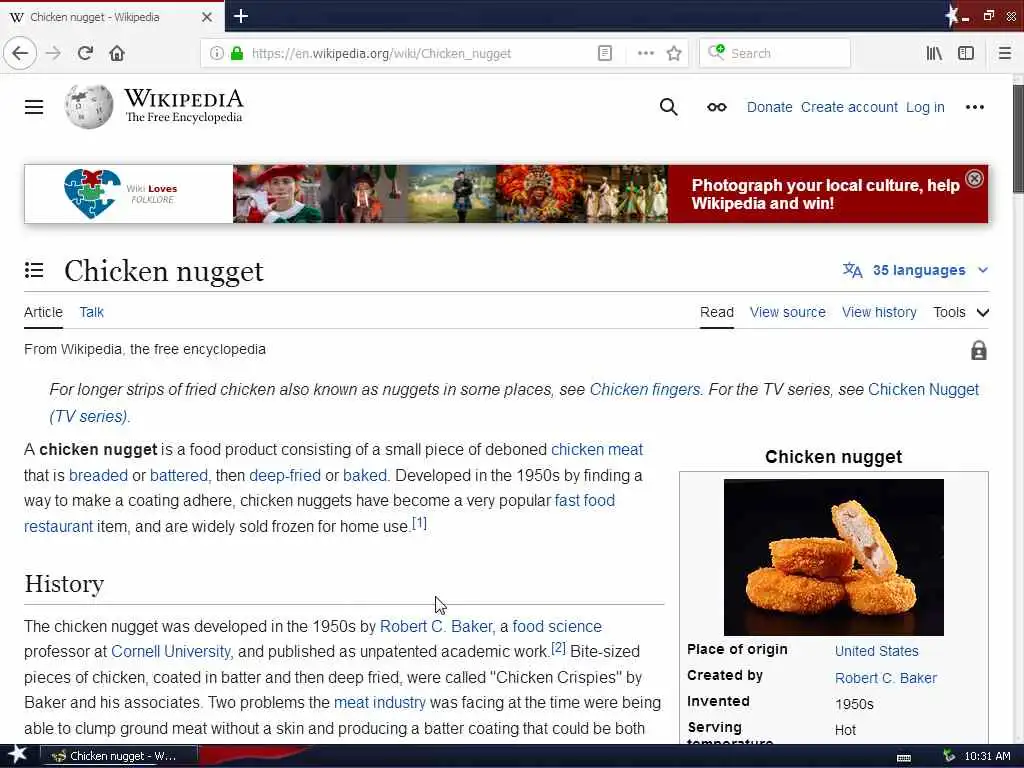Close the Chicken nugget tab
This screenshot has height=768, width=1024.
207,17
